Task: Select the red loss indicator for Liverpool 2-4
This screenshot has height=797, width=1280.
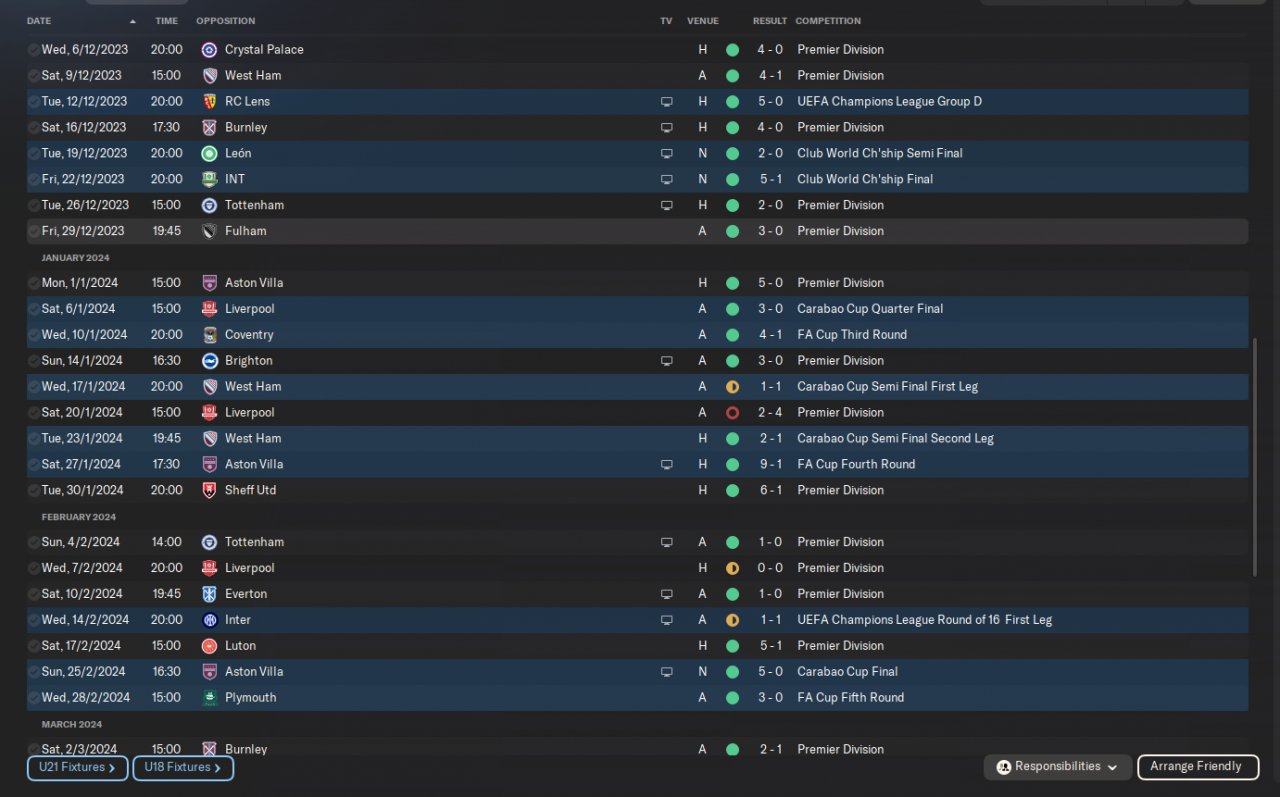Action: [x=732, y=413]
